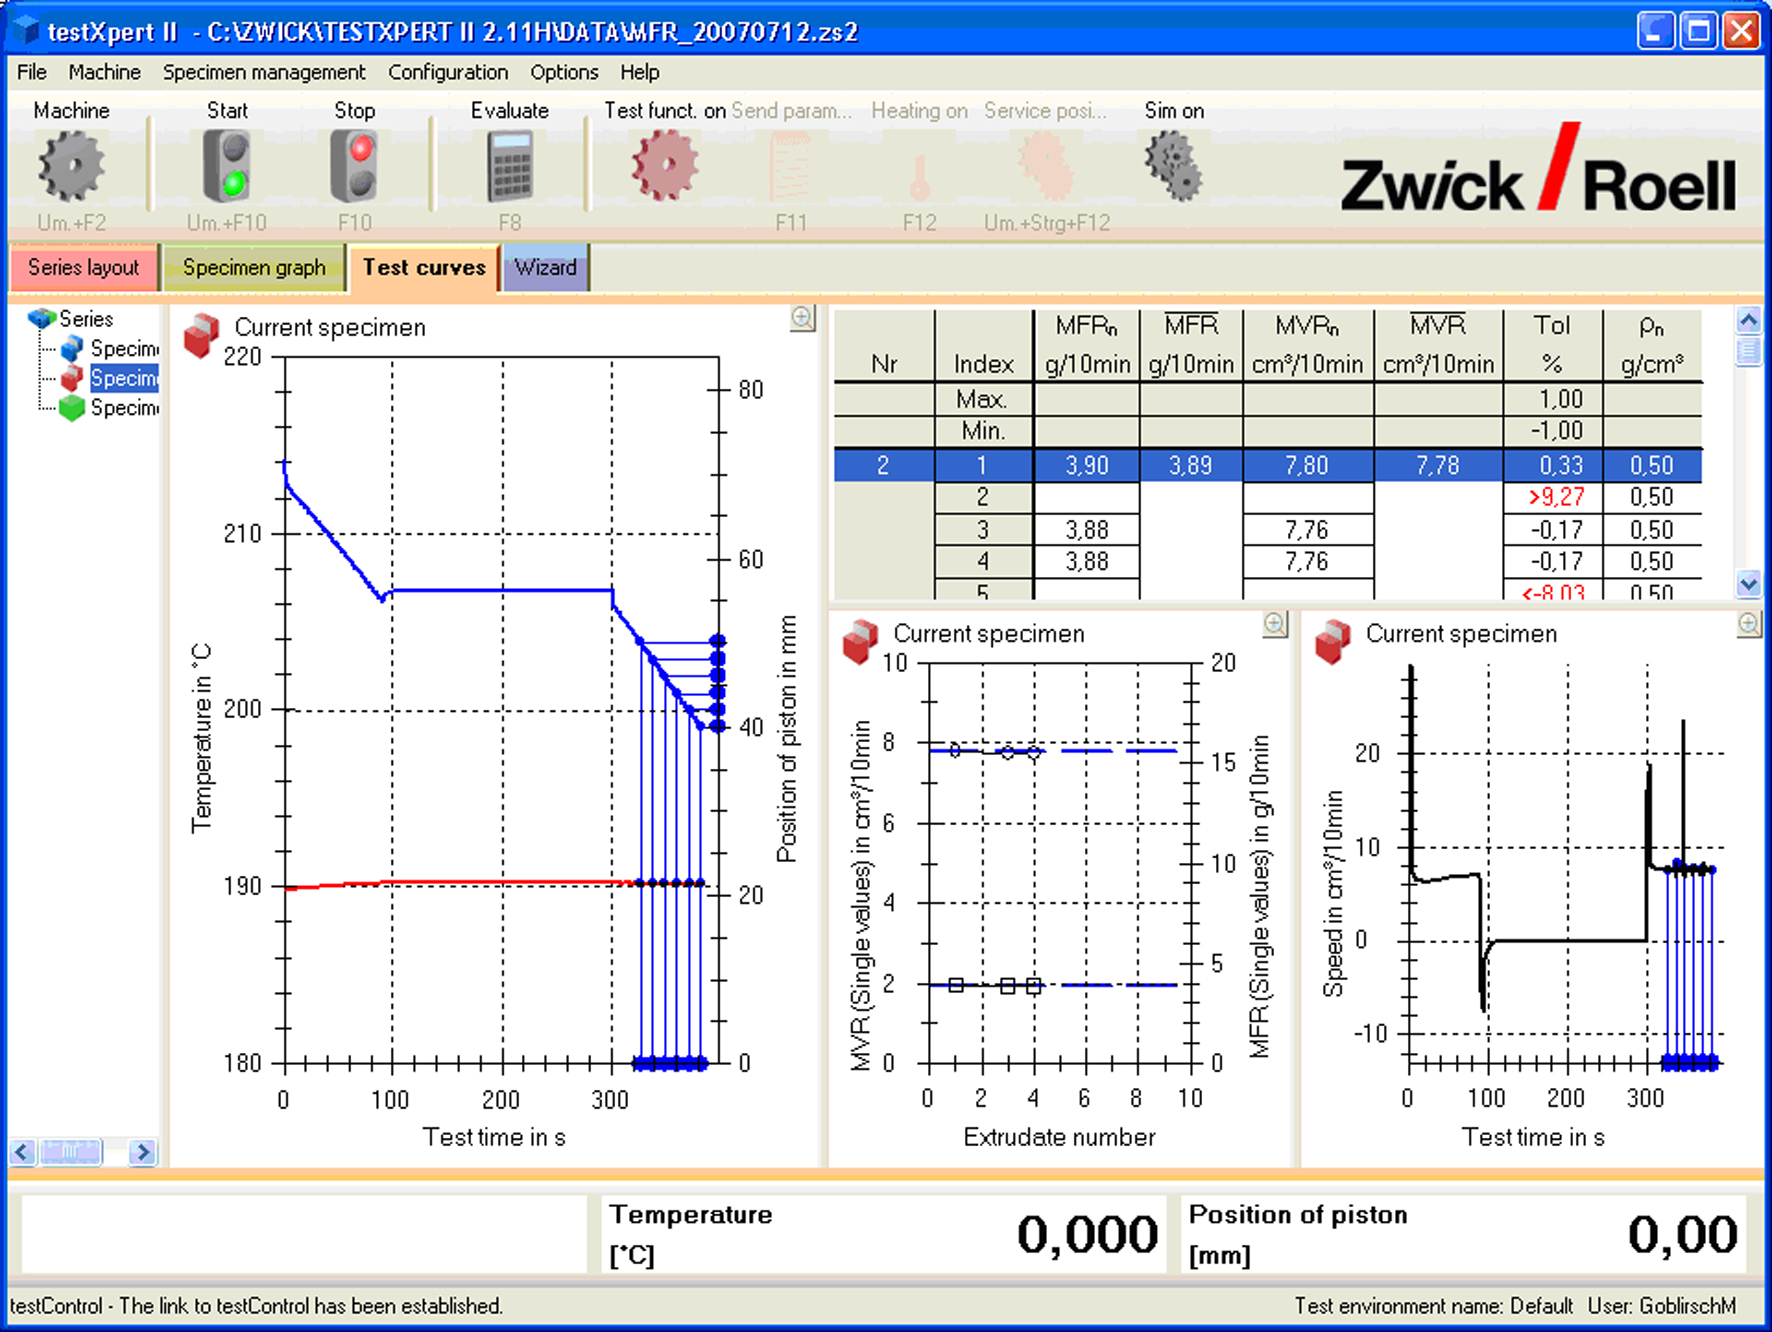Stop the test with the red traffic light
Screen dimensions: 1772x1332
(354, 166)
